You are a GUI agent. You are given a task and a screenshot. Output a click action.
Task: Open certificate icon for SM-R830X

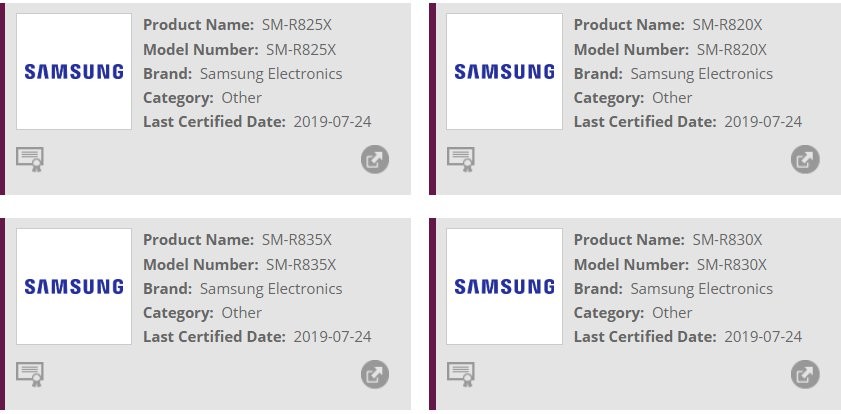[461, 374]
